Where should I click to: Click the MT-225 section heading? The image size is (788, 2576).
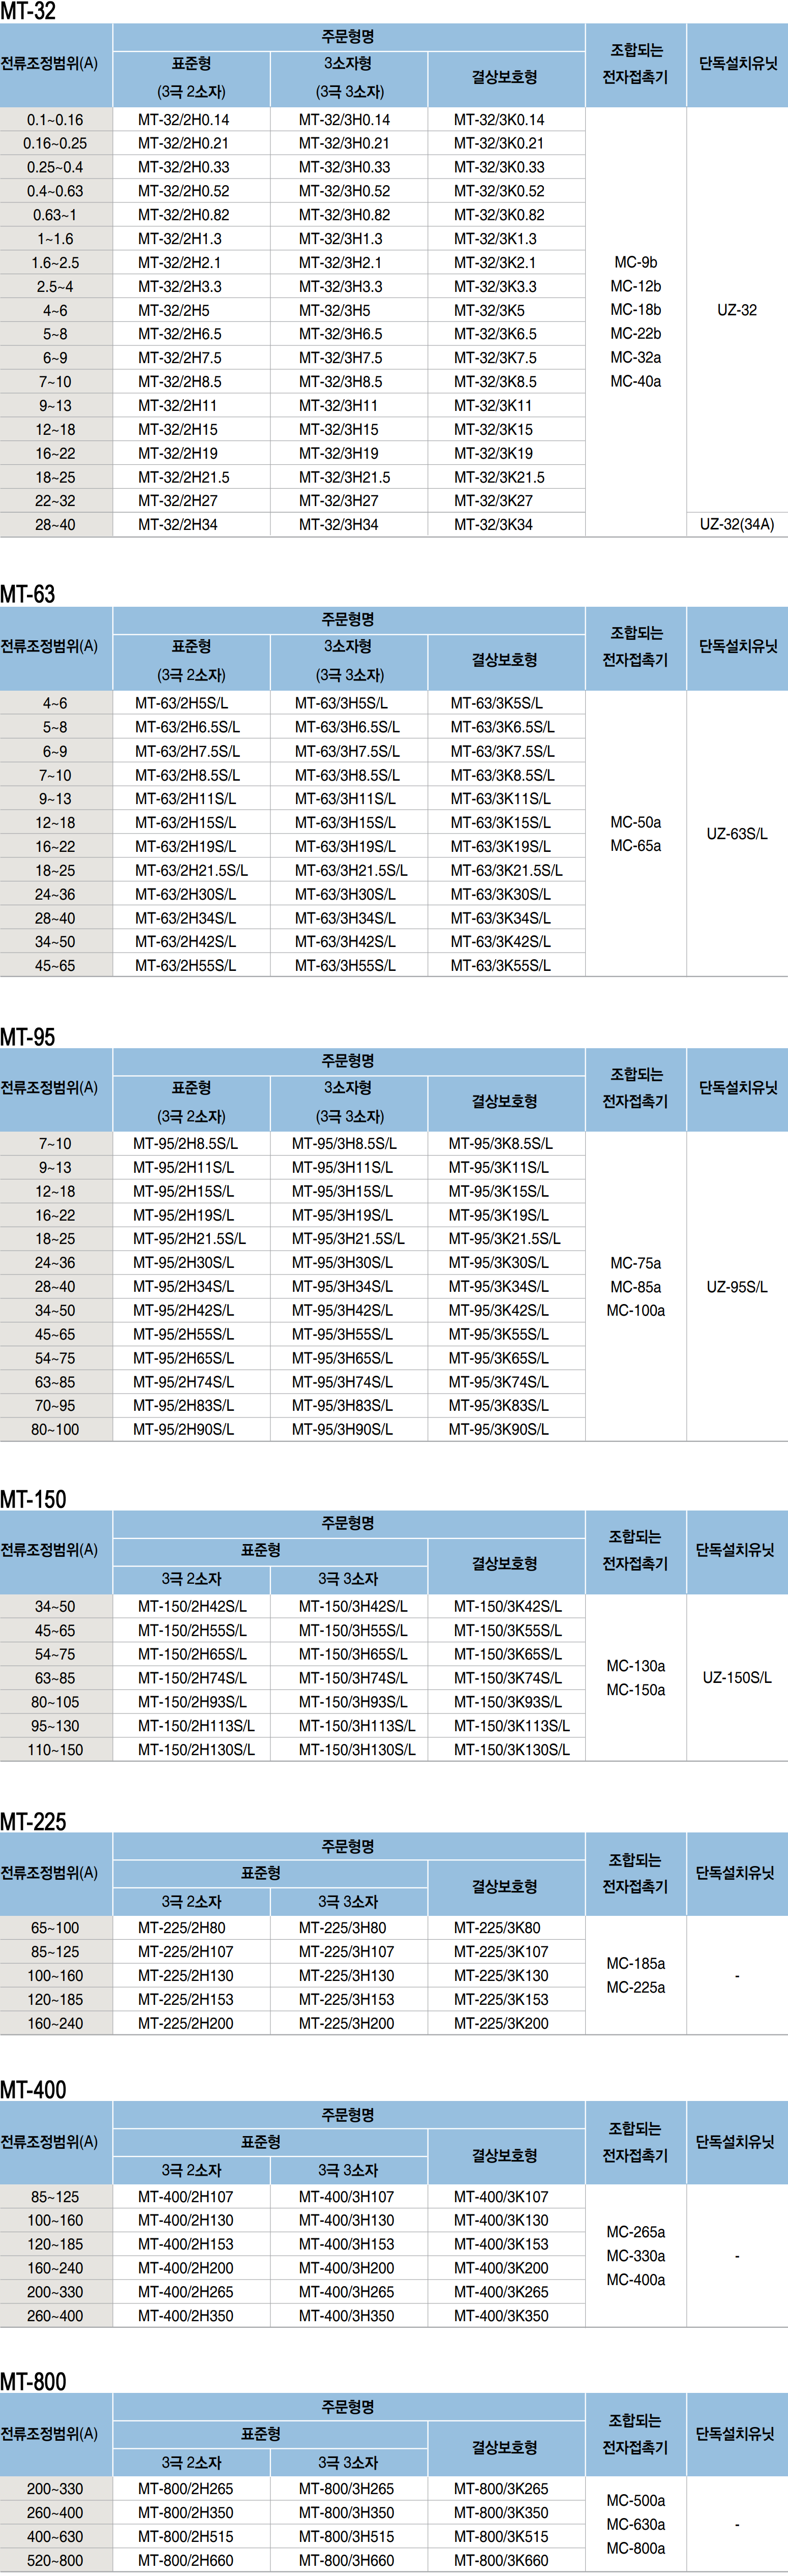pyautogui.click(x=33, y=1822)
